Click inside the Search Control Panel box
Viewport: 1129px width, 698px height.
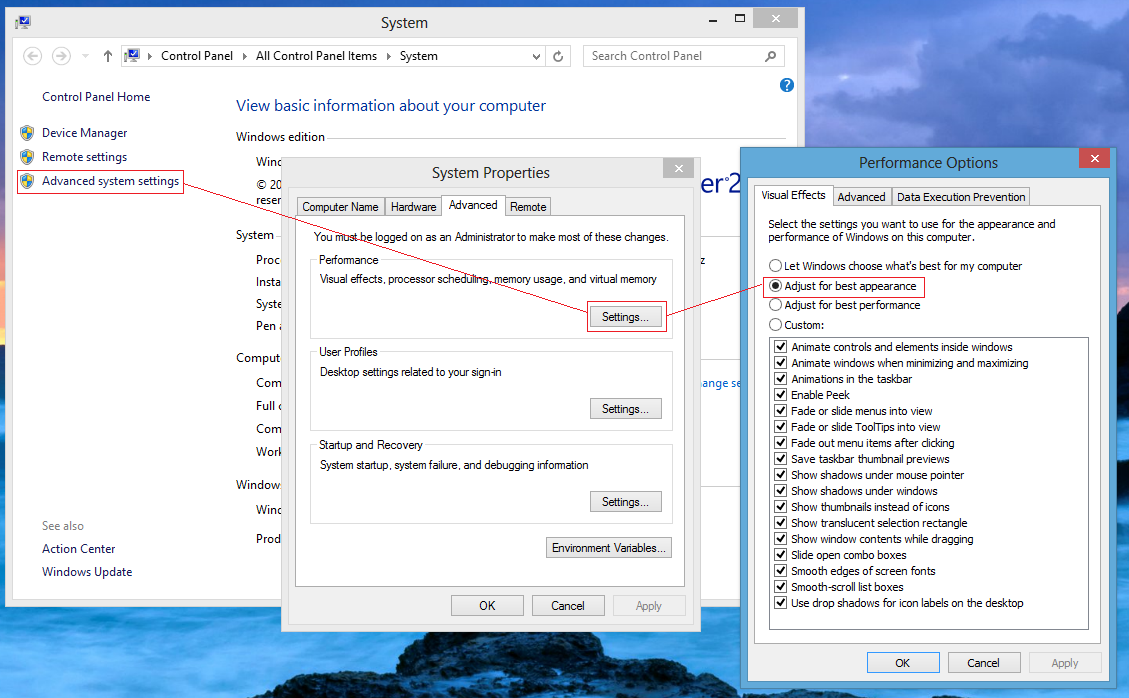point(670,56)
